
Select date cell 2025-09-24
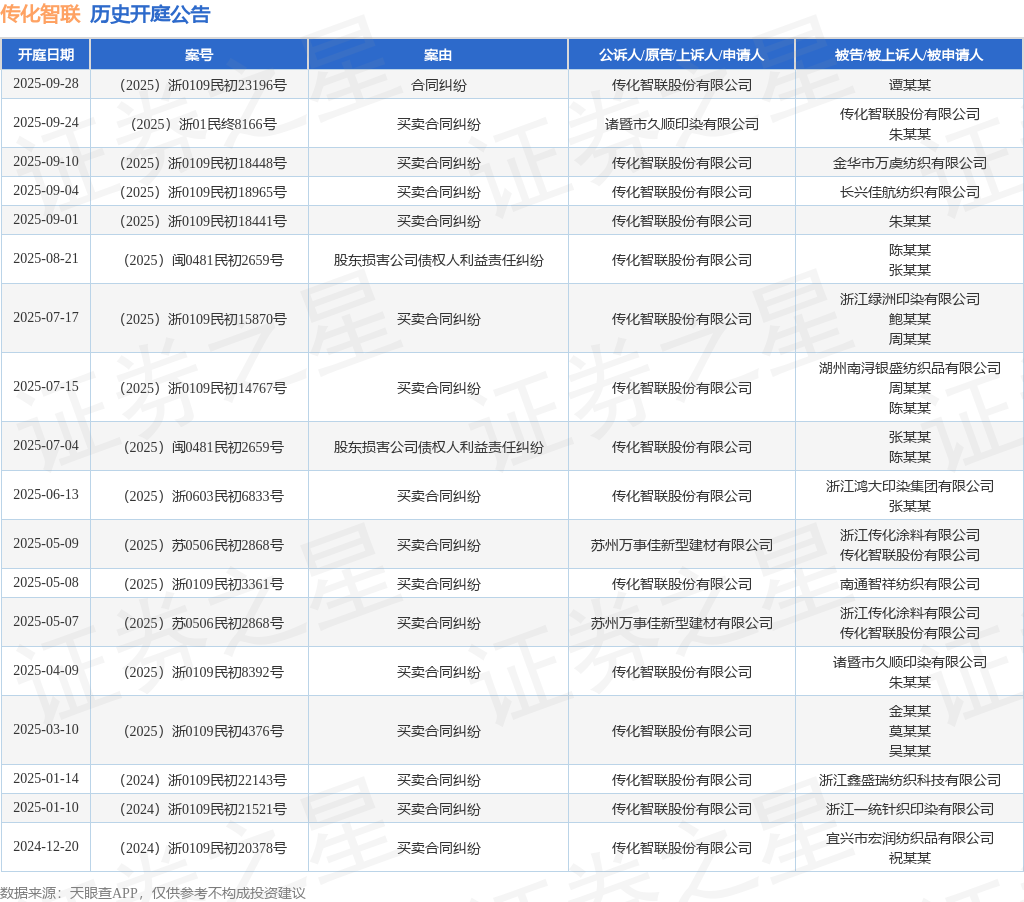pyautogui.click(x=46, y=123)
